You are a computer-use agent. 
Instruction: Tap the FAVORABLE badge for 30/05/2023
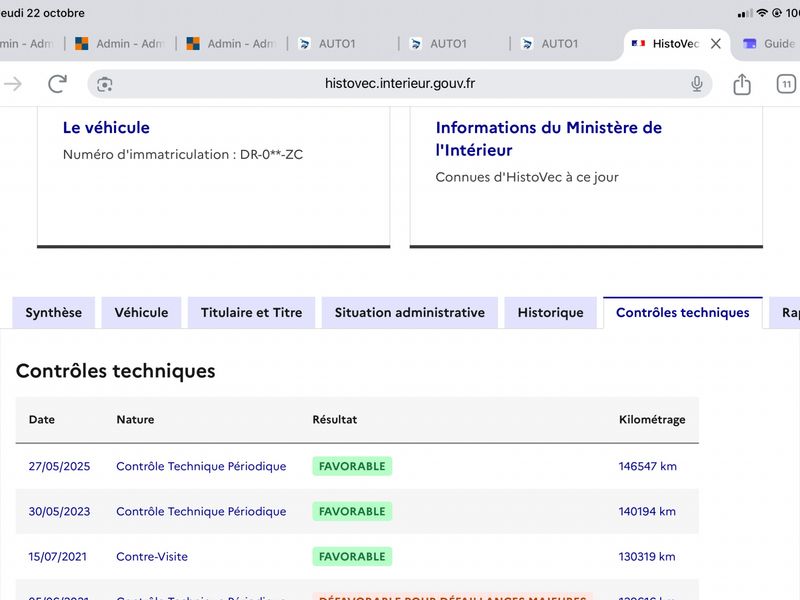[x=352, y=511]
